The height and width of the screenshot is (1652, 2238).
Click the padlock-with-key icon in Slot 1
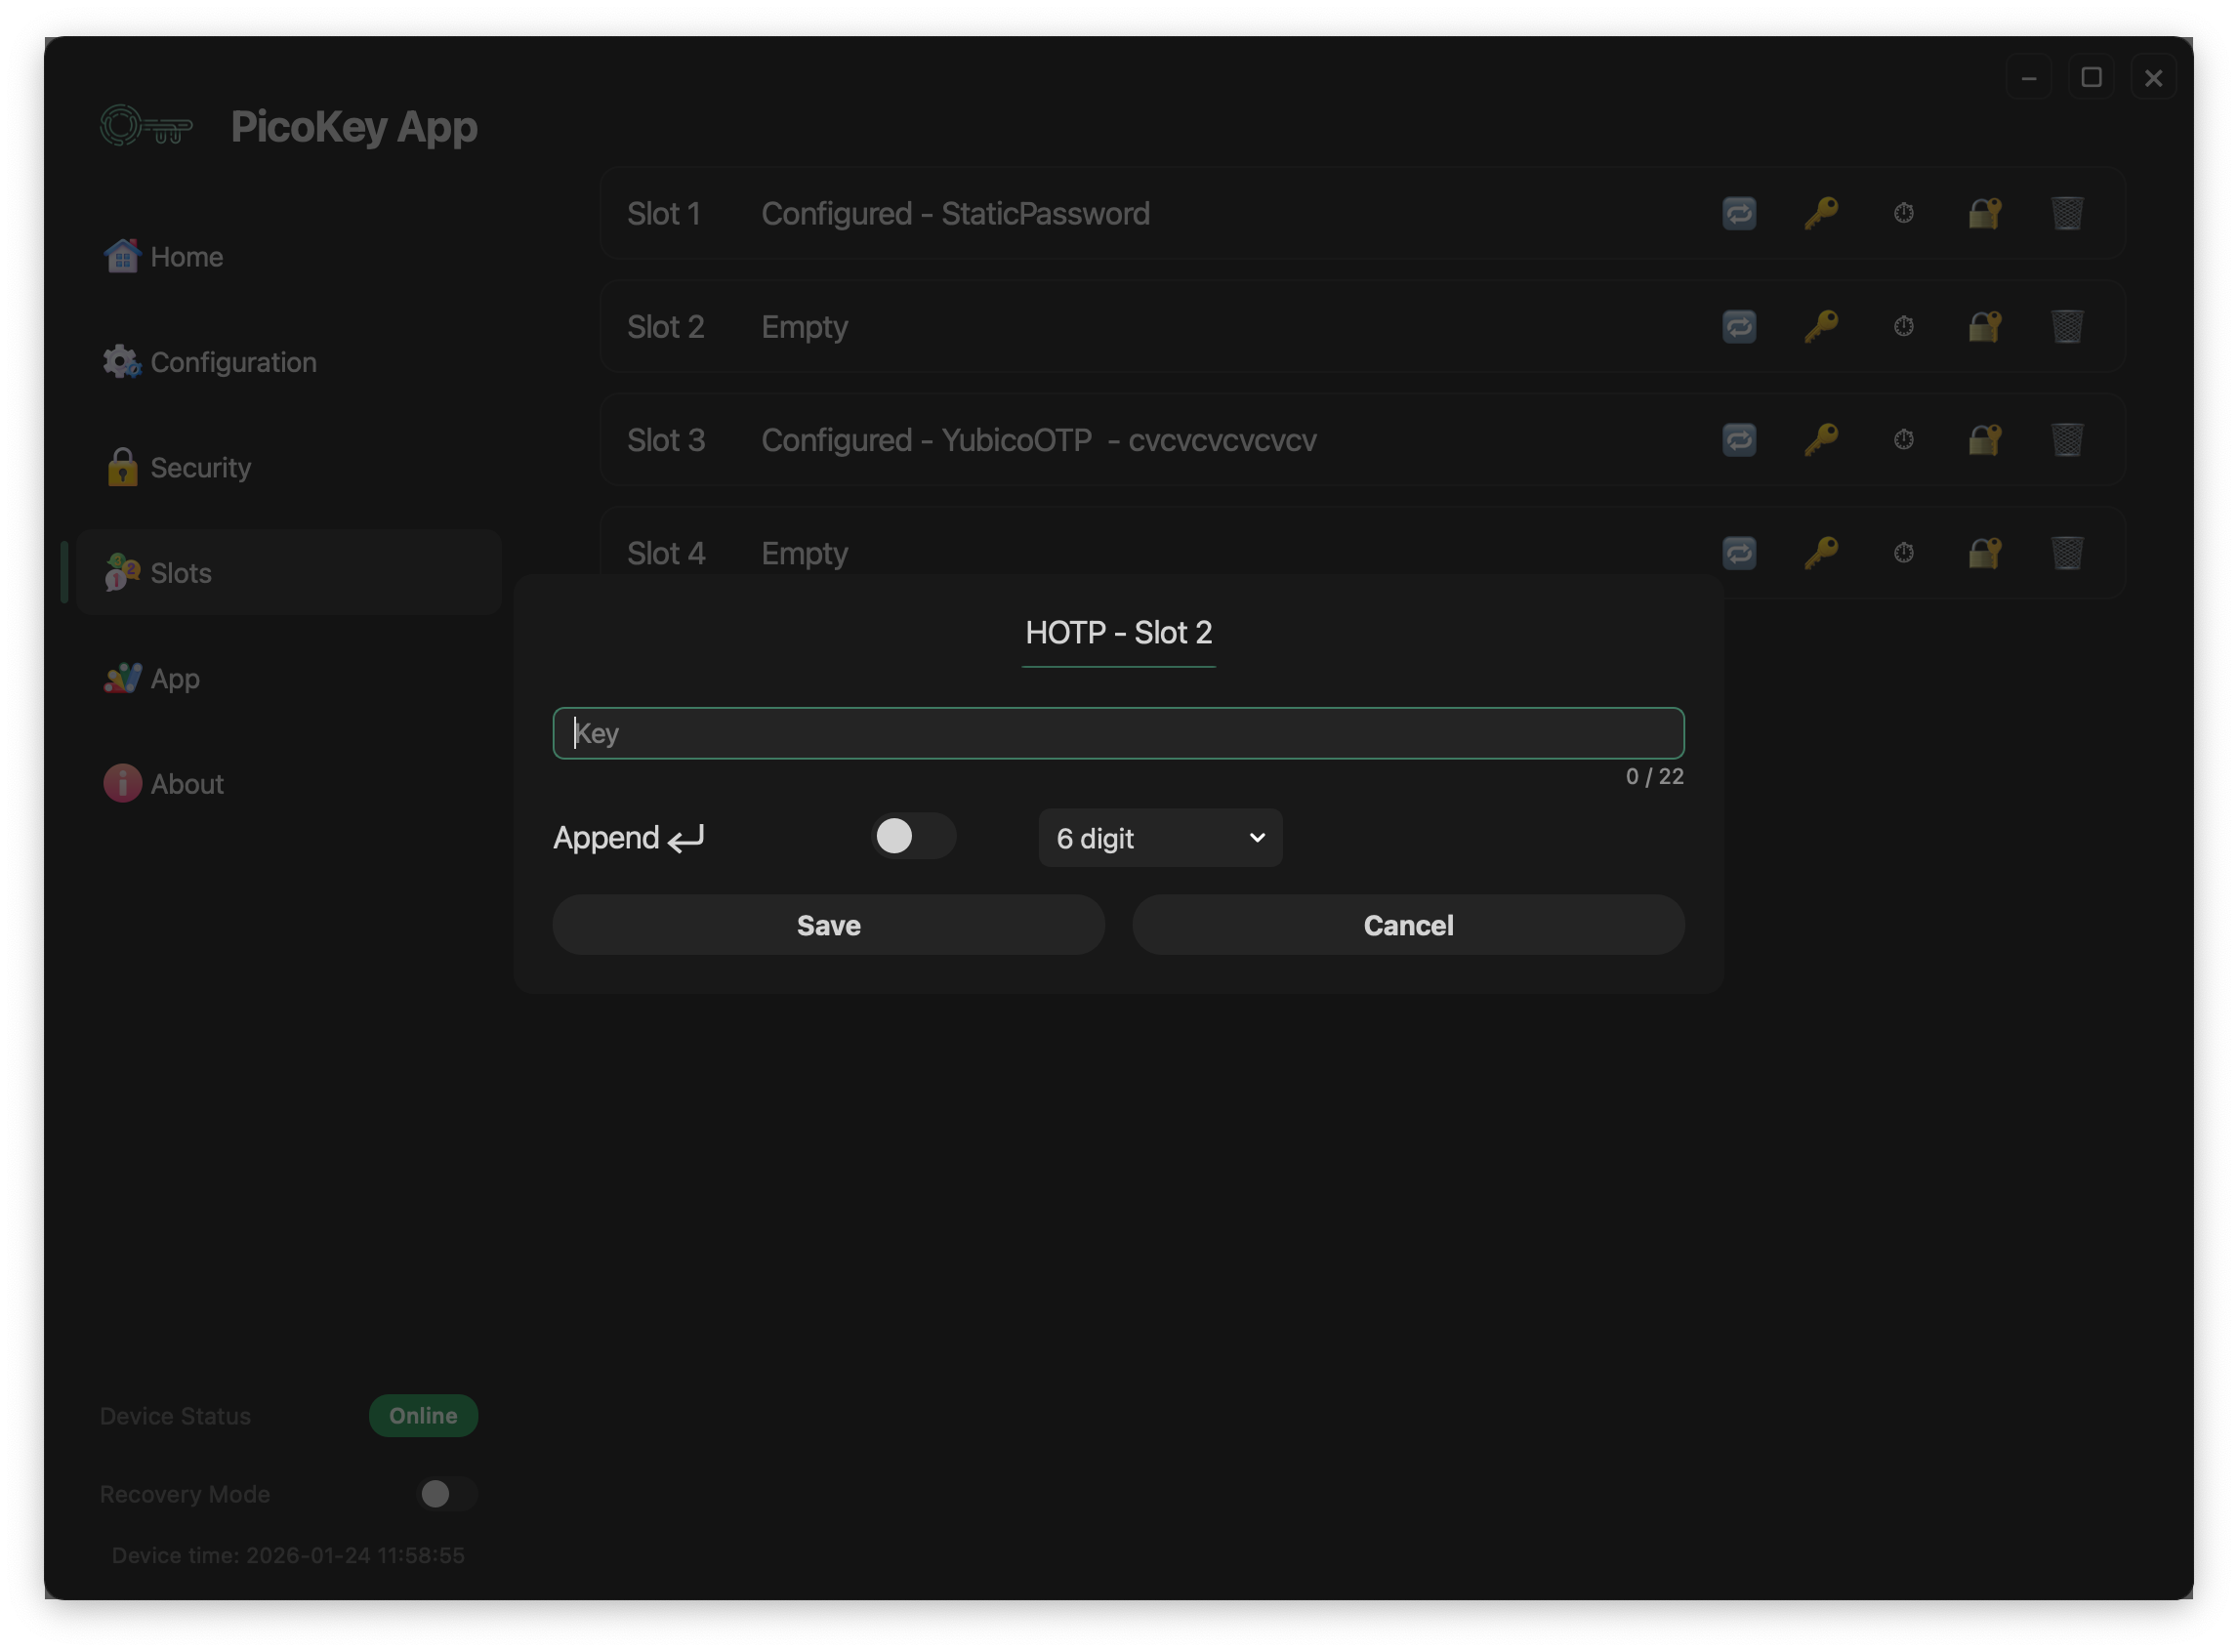[x=1985, y=213]
